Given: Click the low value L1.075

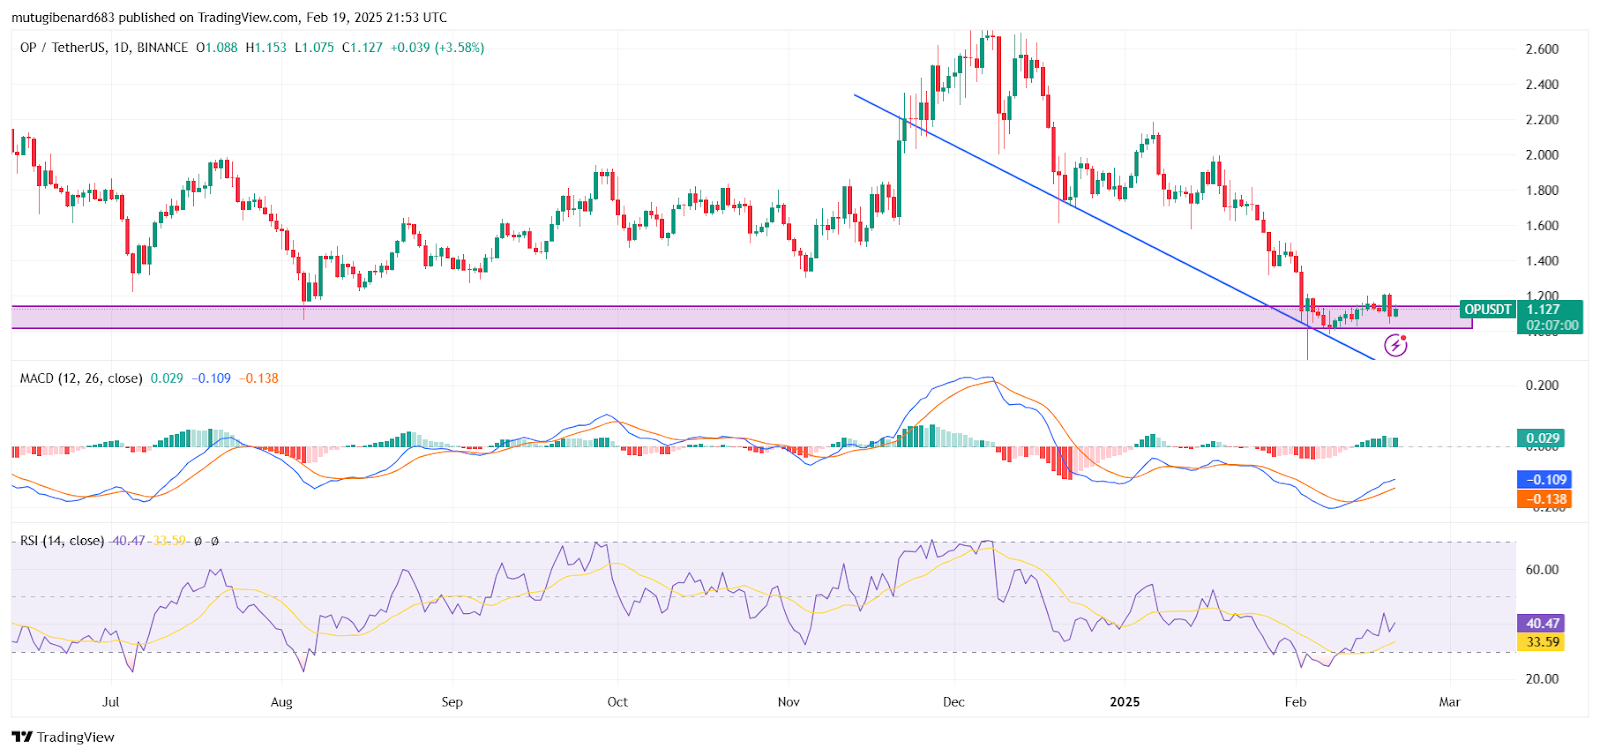Looking at the screenshot, I should (314, 47).
